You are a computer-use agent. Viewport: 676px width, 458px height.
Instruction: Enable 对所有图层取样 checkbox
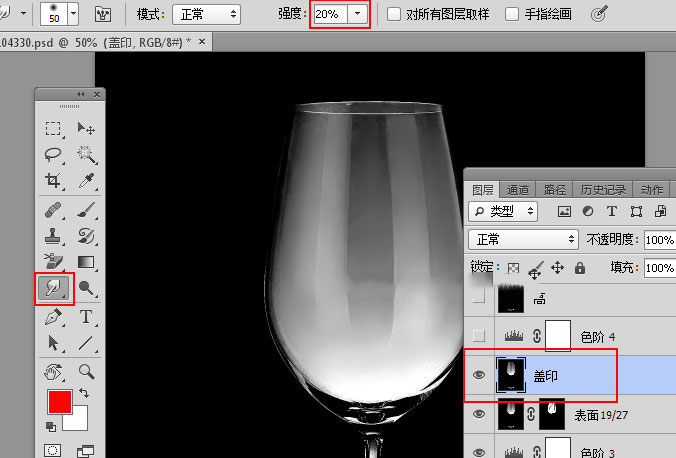tap(394, 14)
